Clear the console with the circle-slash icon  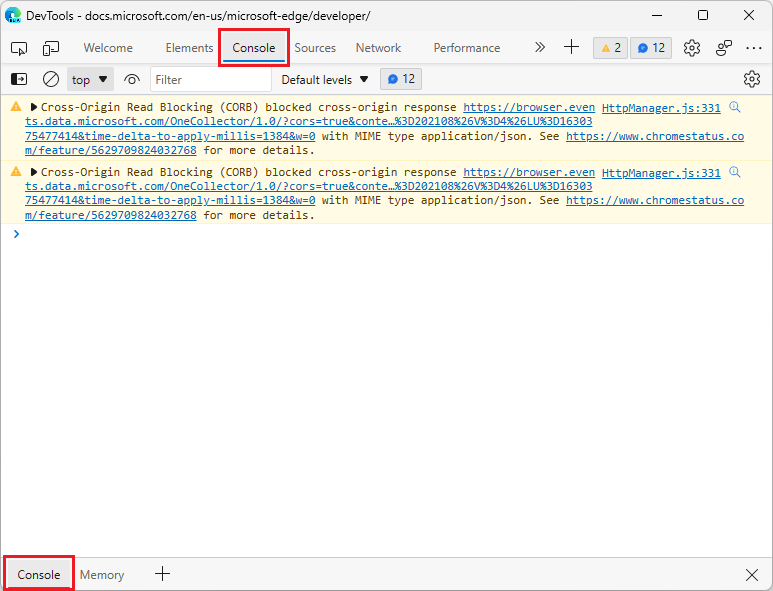51,79
